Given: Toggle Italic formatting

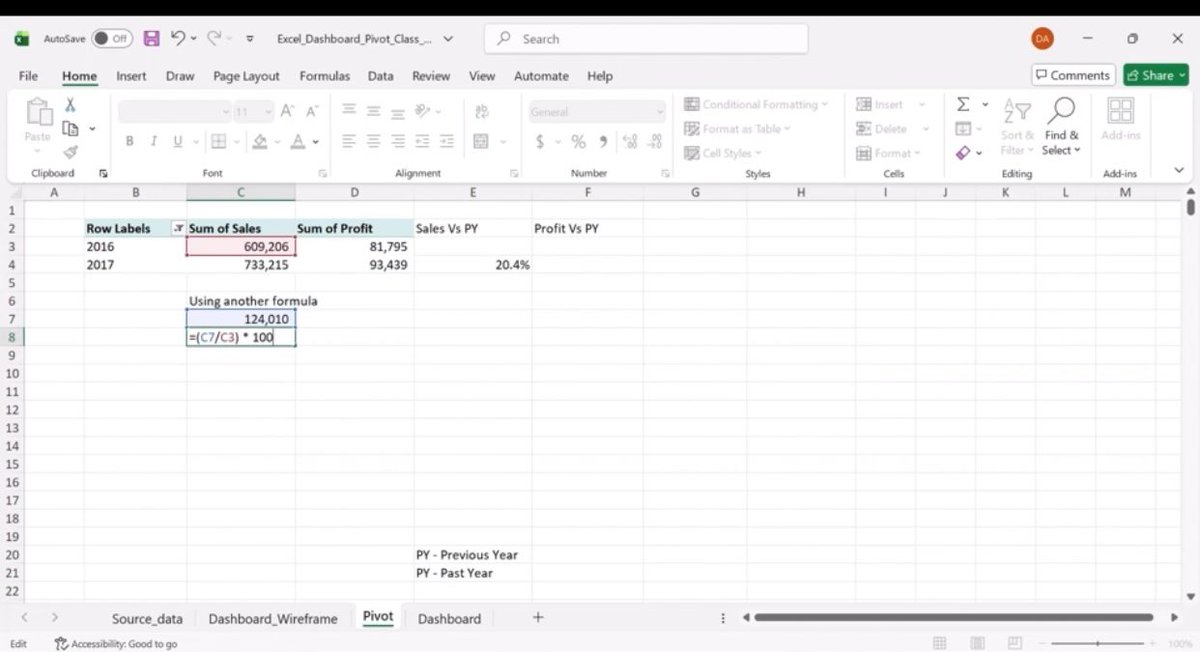Looking at the screenshot, I should click(x=153, y=142).
